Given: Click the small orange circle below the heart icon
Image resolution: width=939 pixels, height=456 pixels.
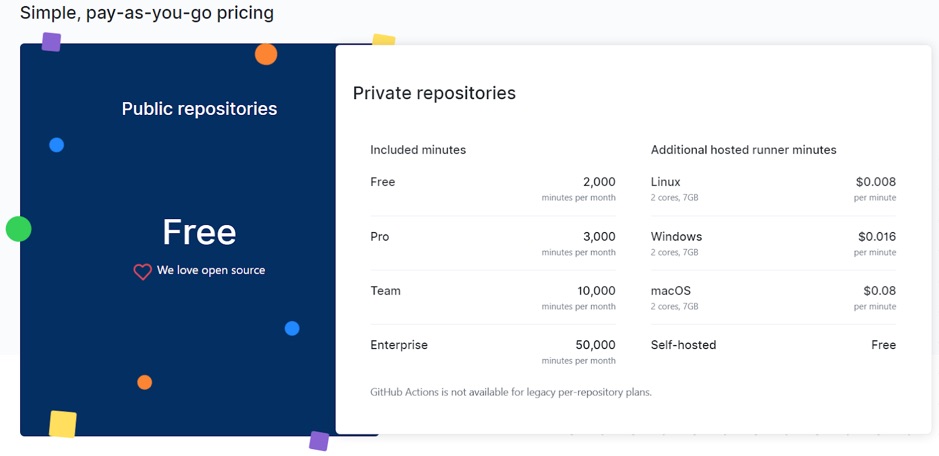Looking at the screenshot, I should (145, 382).
